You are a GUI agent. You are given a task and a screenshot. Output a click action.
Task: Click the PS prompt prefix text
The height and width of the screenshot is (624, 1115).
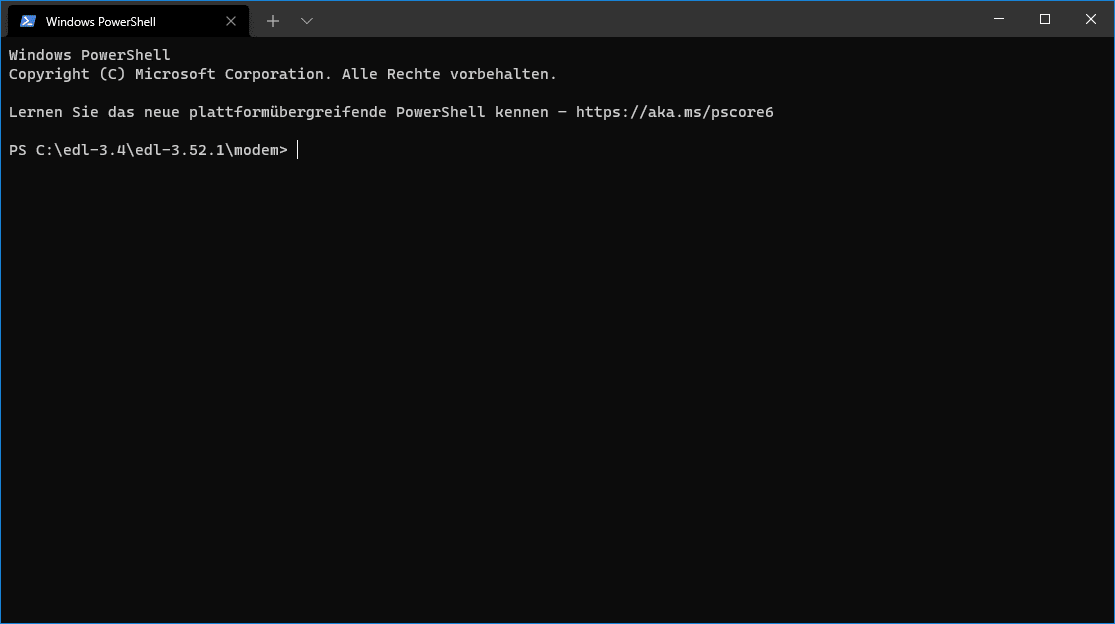[18, 150]
